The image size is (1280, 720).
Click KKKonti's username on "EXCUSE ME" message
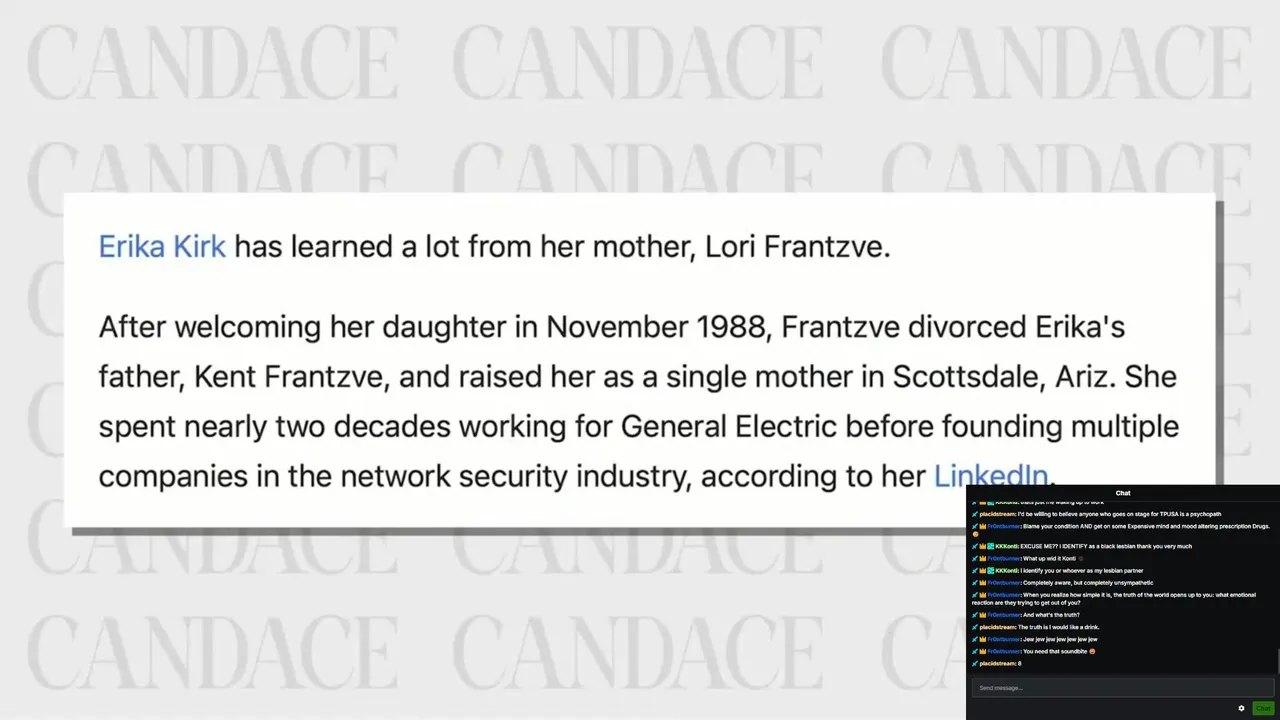[1006, 547]
